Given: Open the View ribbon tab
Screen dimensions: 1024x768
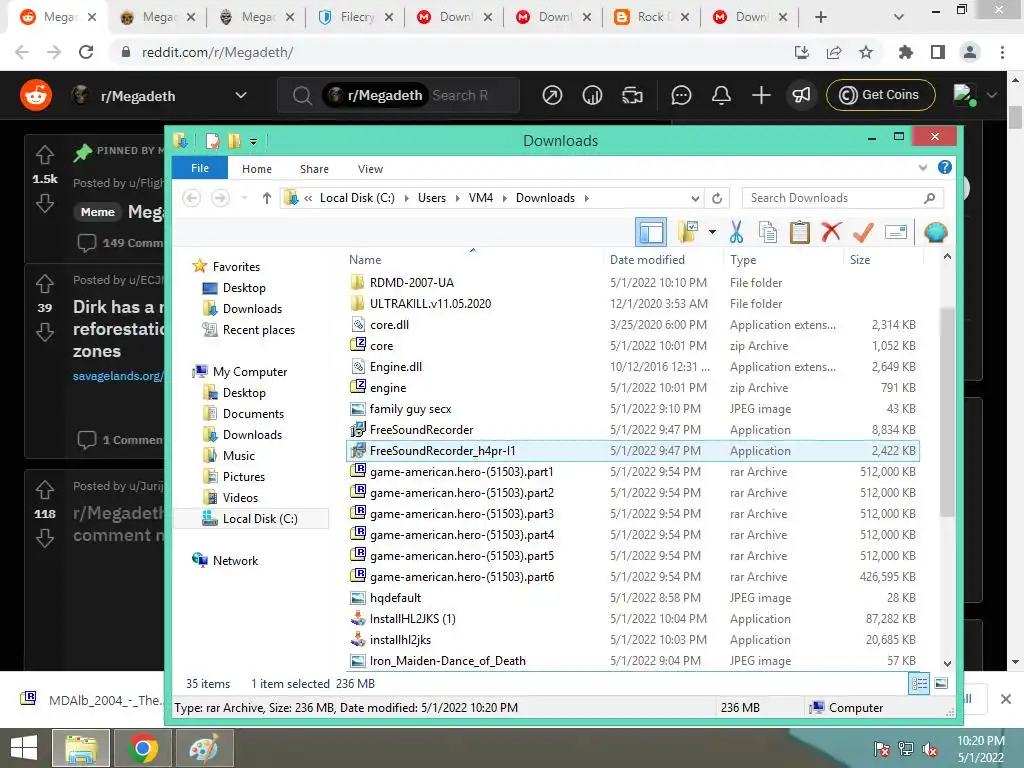Looking at the screenshot, I should 370,169.
